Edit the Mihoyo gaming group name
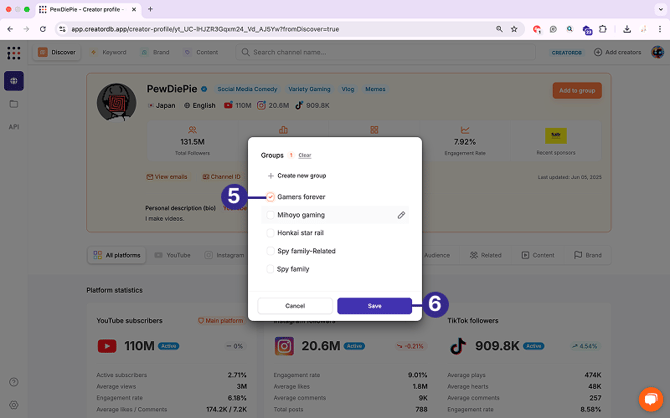The image size is (670, 418). pyautogui.click(x=401, y=215)
